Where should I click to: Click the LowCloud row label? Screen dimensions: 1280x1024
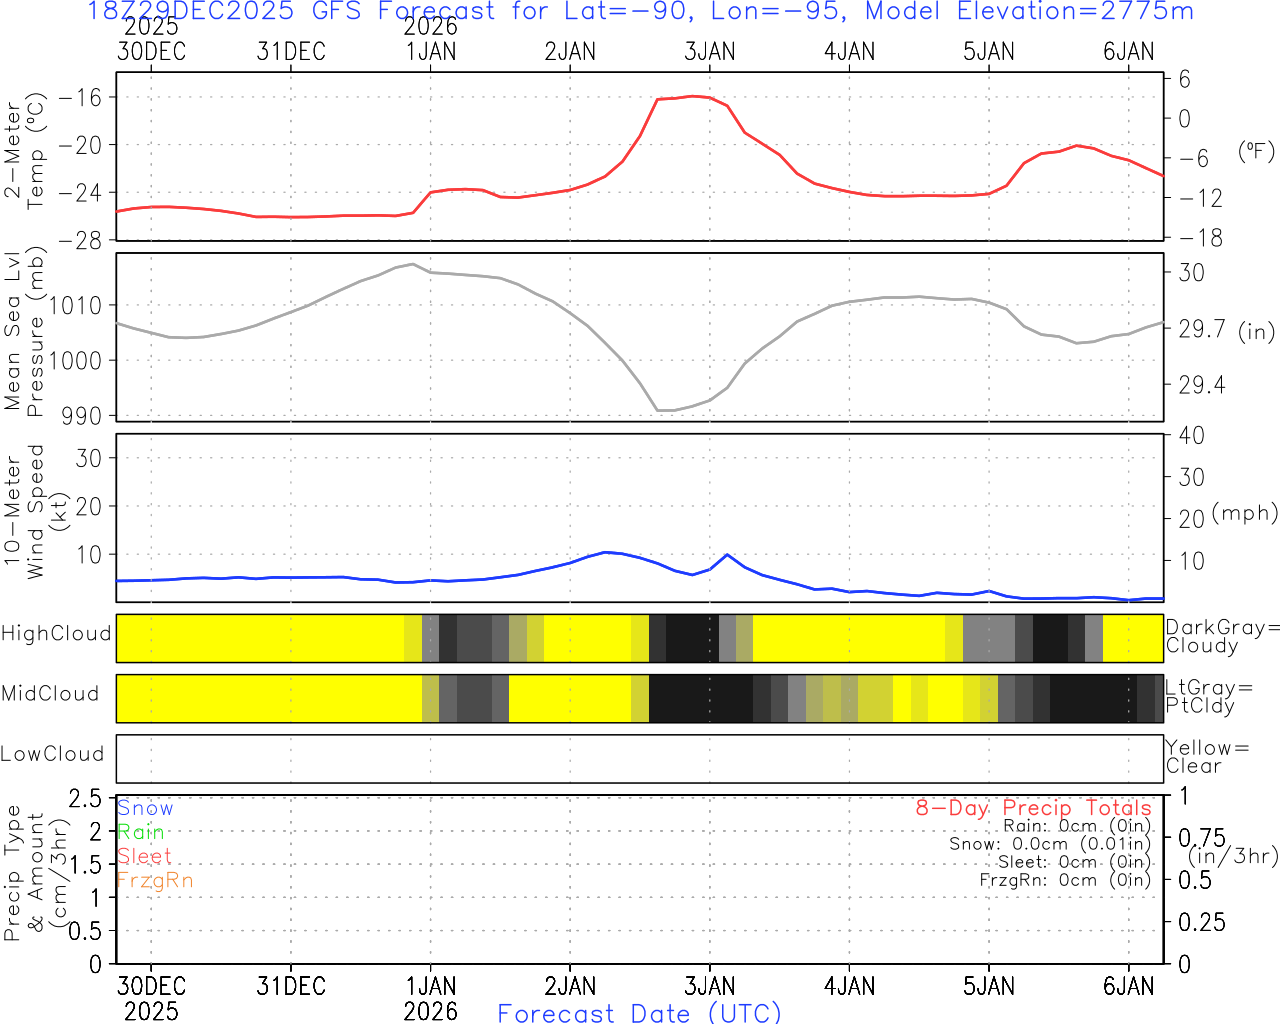(52, 754)
